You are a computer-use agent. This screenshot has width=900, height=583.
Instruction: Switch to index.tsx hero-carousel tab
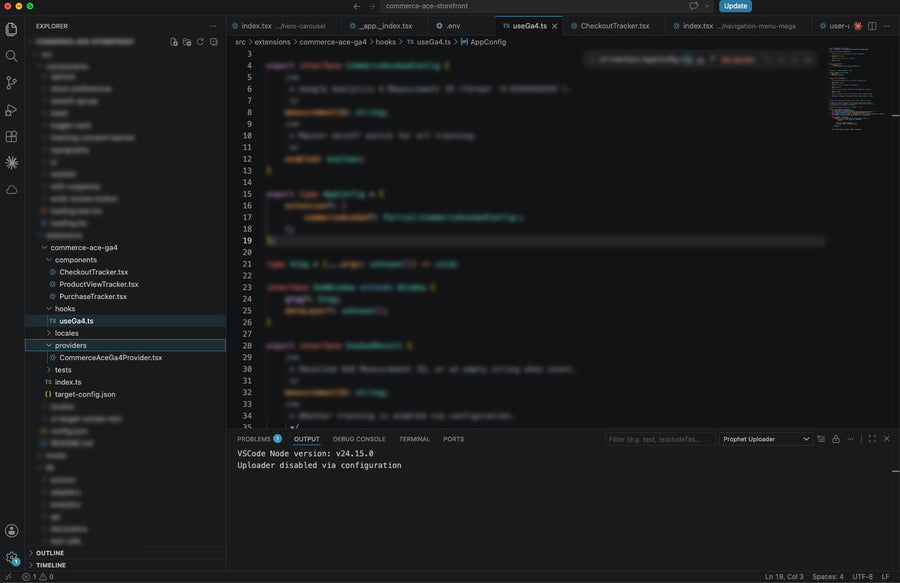[283, 26]
